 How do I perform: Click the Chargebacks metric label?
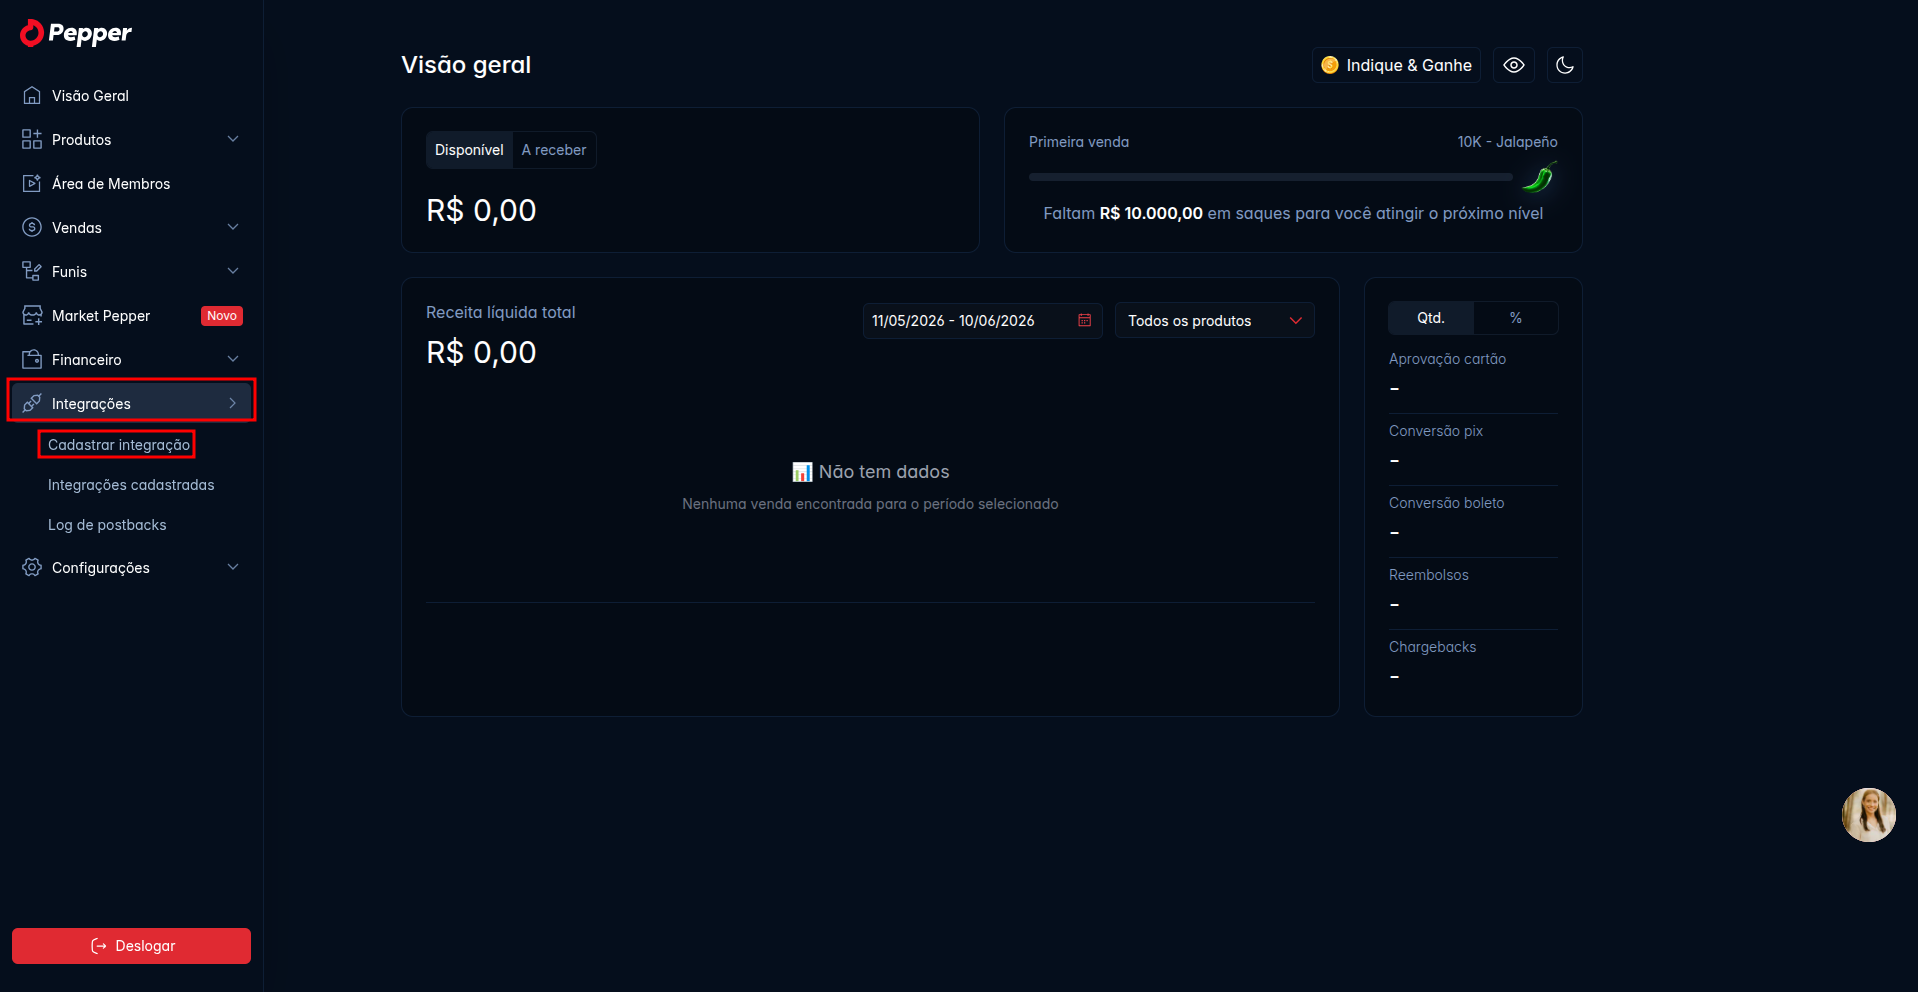1432,647
